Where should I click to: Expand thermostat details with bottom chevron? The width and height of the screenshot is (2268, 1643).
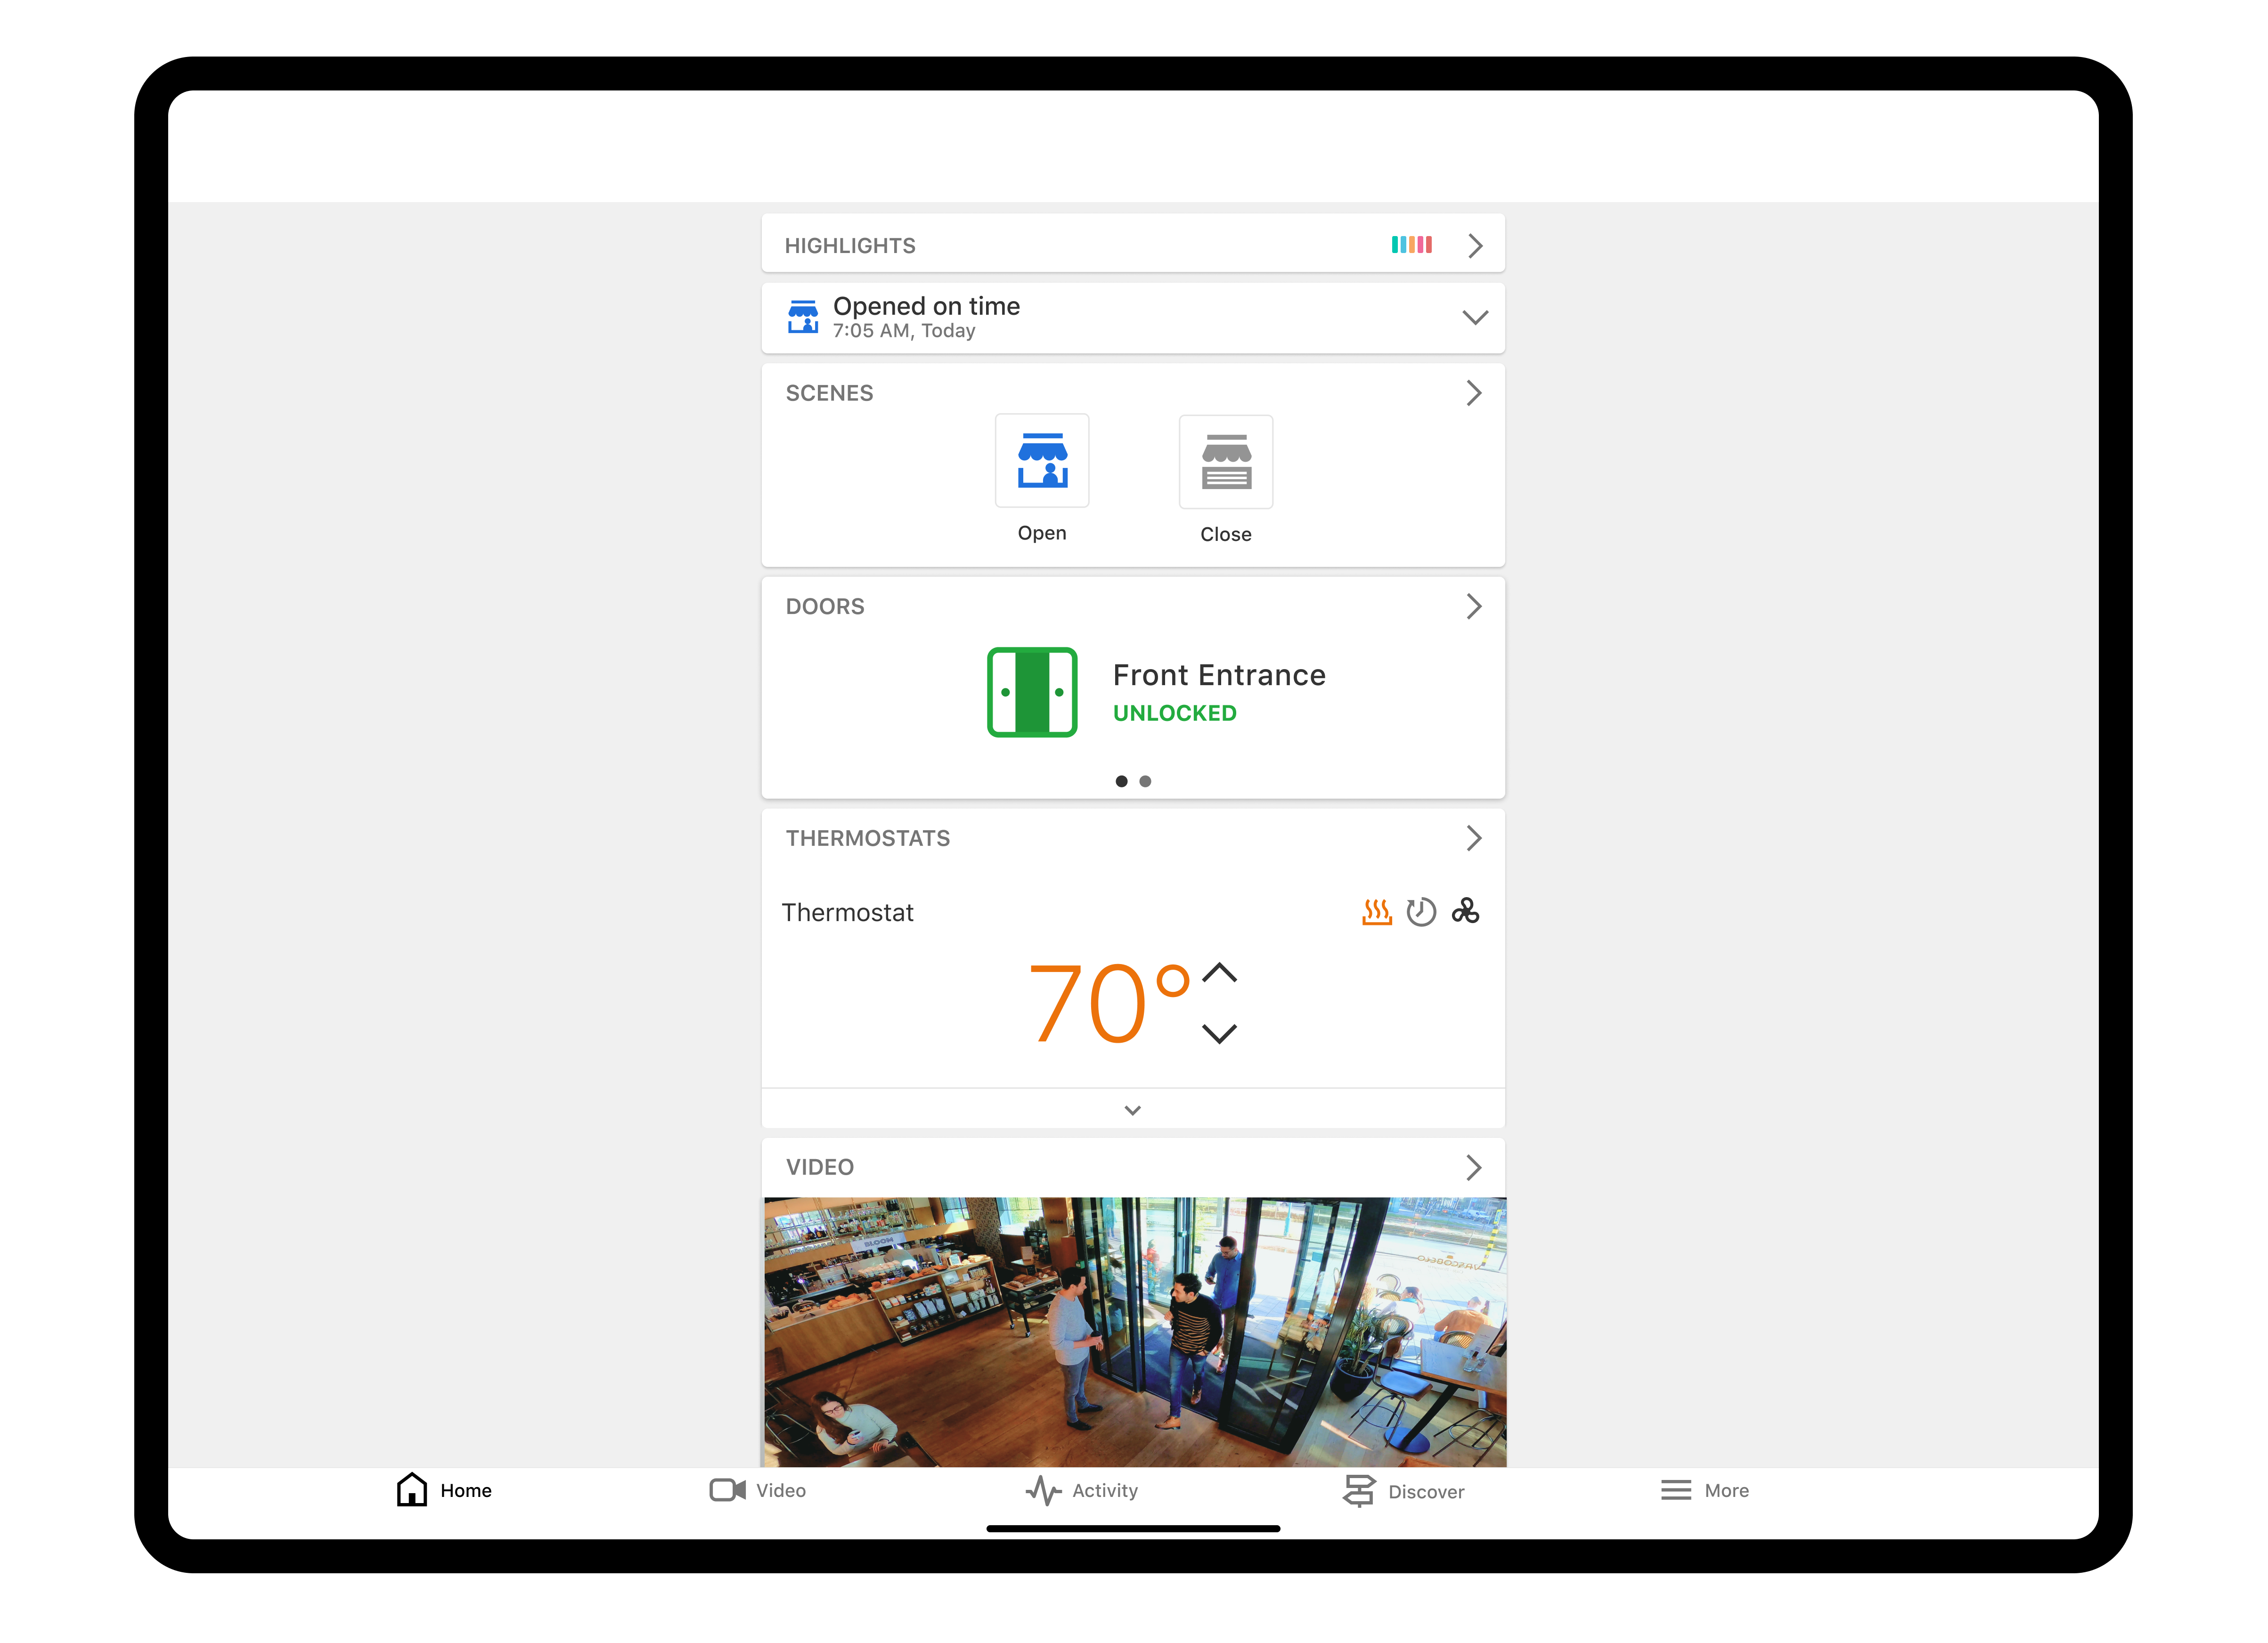(1132, 1110)
